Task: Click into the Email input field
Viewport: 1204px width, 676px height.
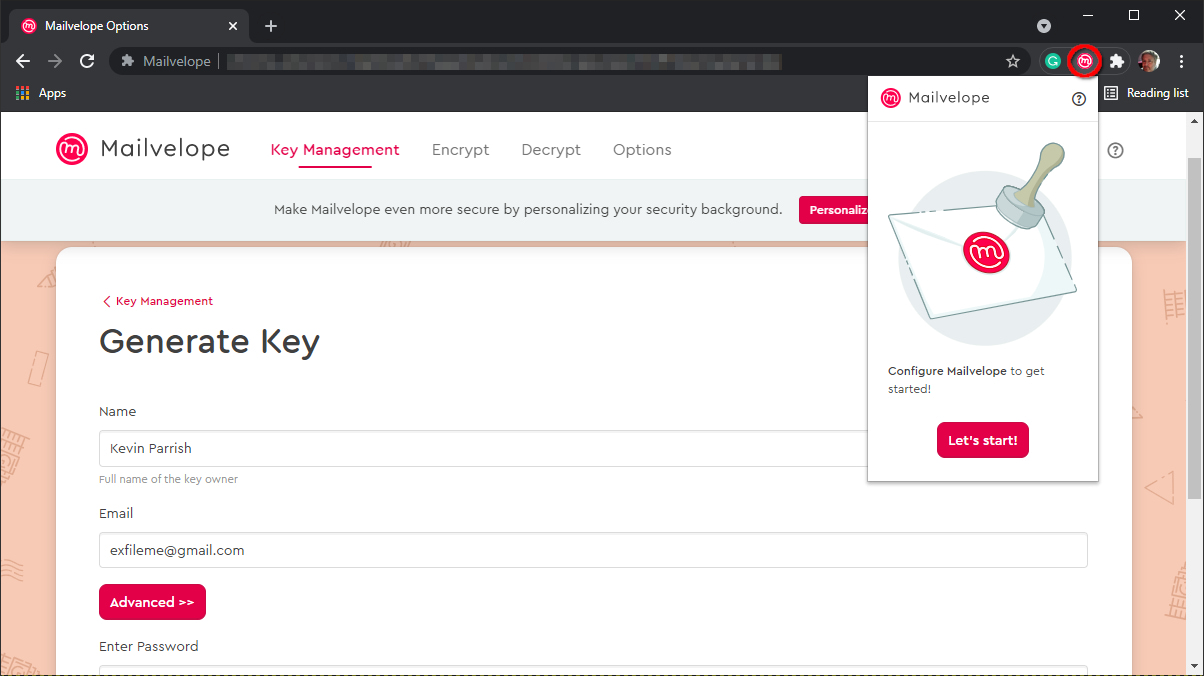Action: tap(593, 550)
